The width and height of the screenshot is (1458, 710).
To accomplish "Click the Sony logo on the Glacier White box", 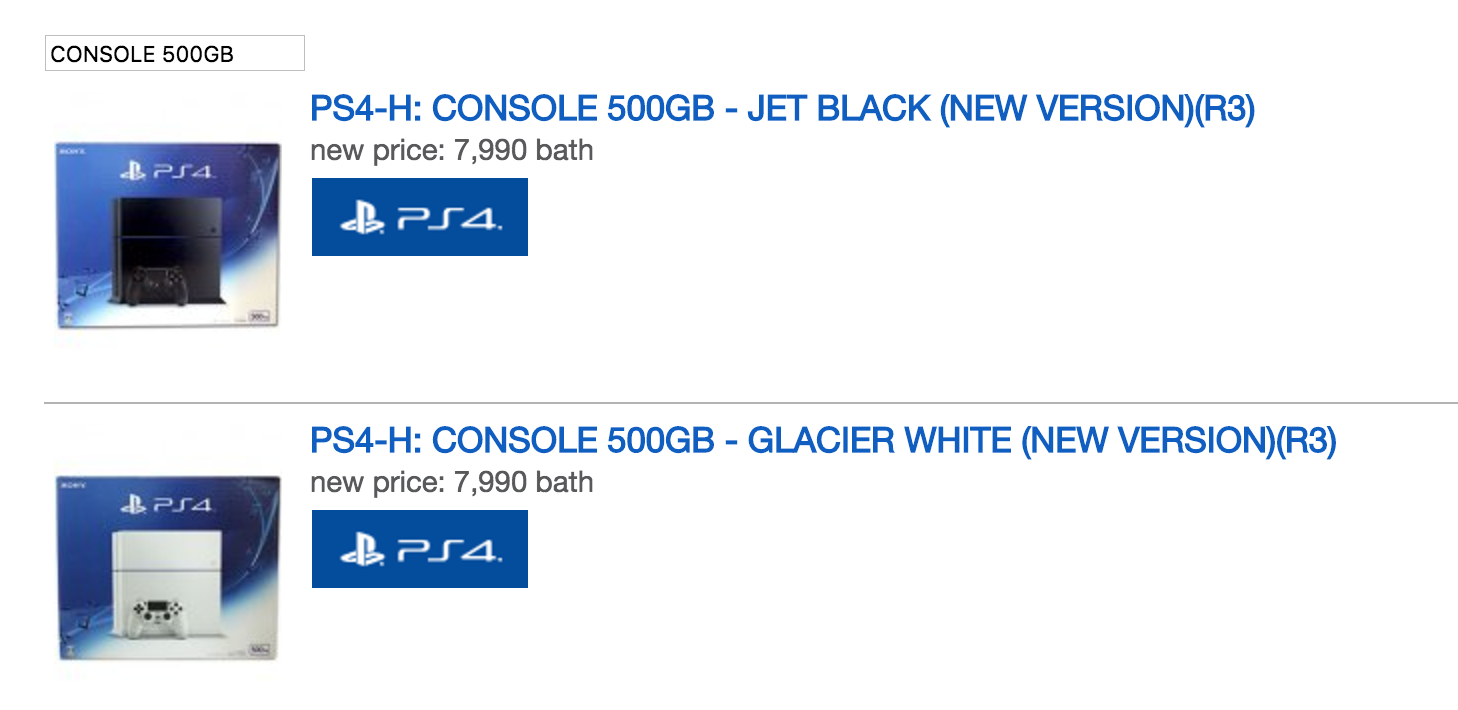I will pyautogui.click(x=69, y=484).
